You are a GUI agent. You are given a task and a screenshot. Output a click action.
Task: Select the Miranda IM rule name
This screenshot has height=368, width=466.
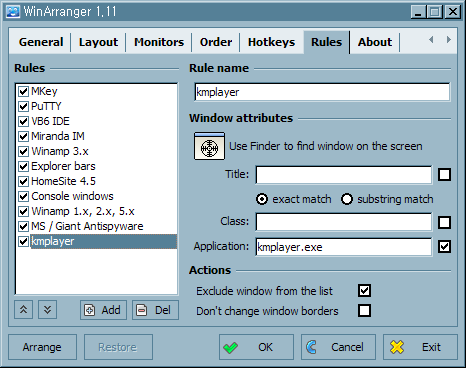(58, 136)
